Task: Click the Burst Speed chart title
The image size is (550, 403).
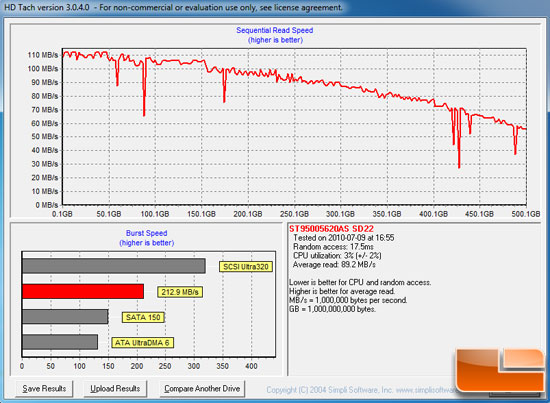Action: pyautogui.click(x=147, y=233)
